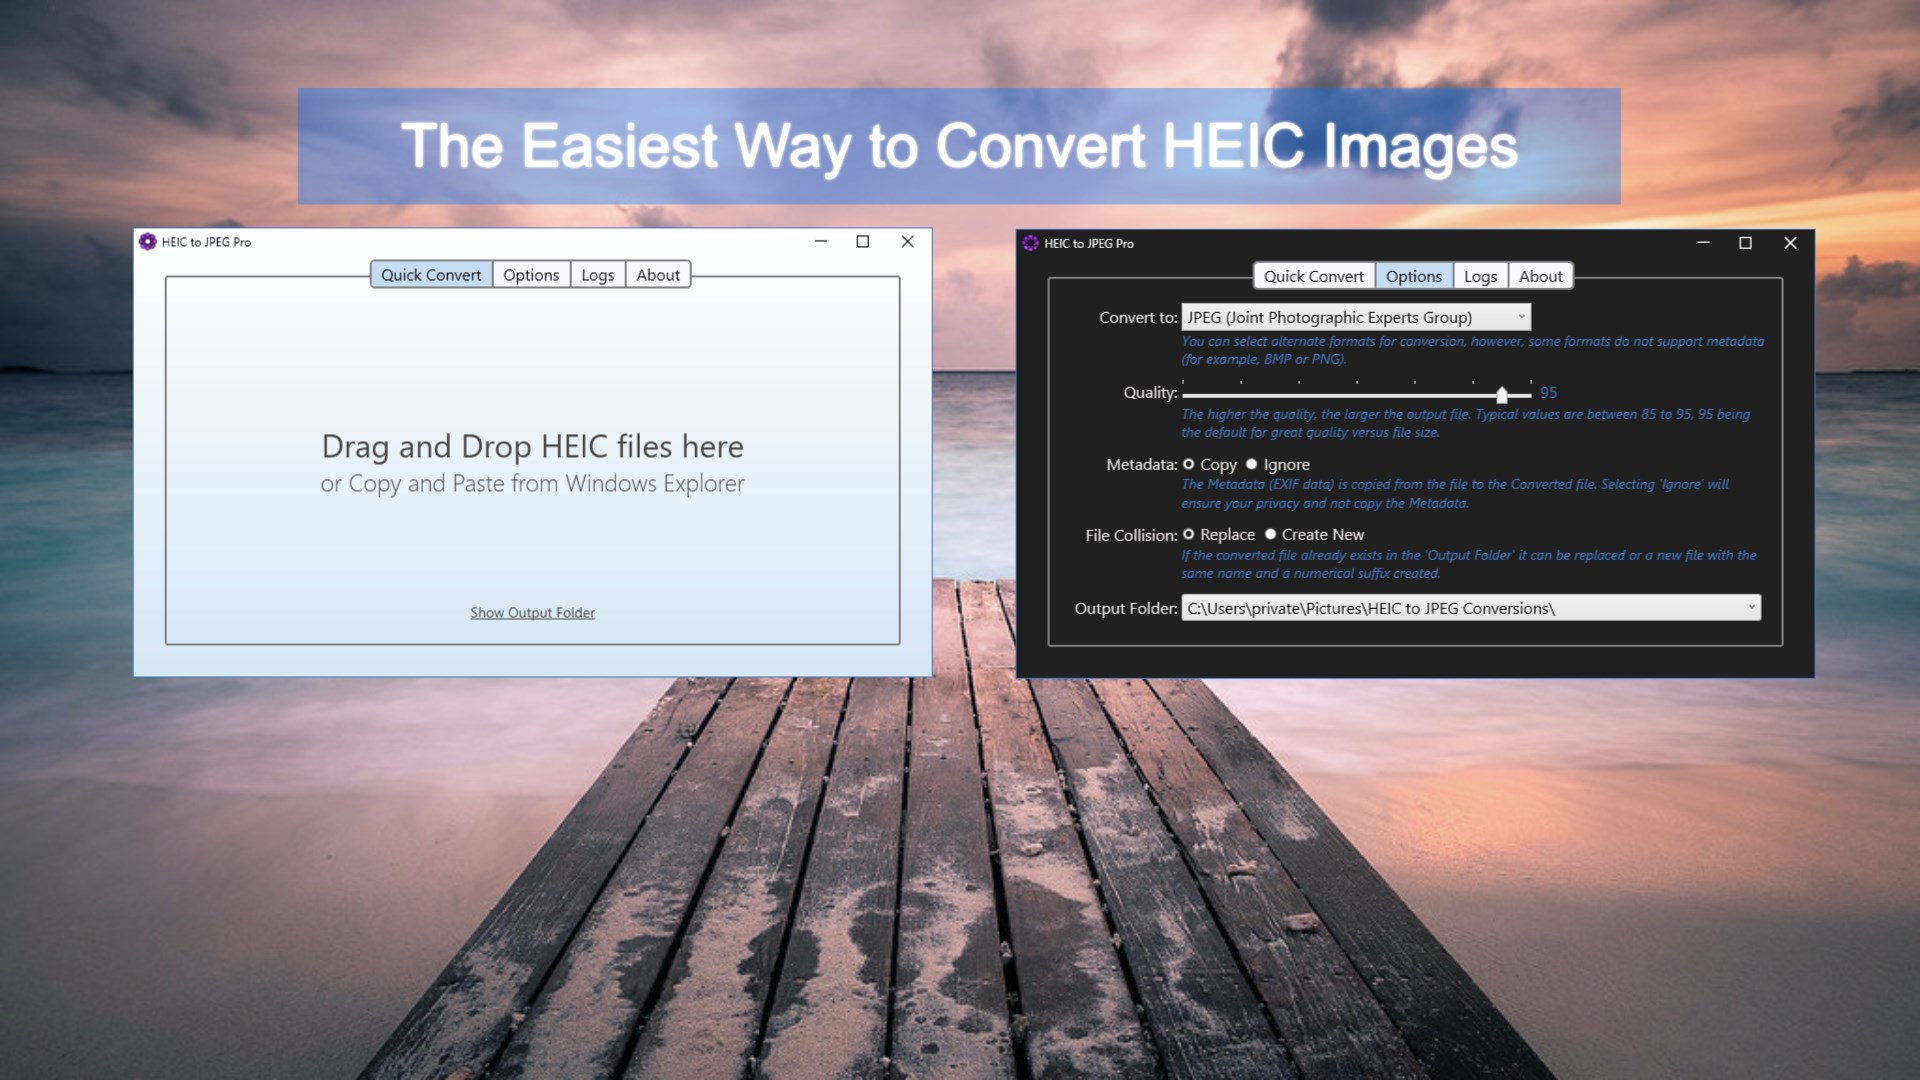This screenshot has width=1920, height=1080.
Task: Switch to Options tab in light window
Action: (531, 275)
